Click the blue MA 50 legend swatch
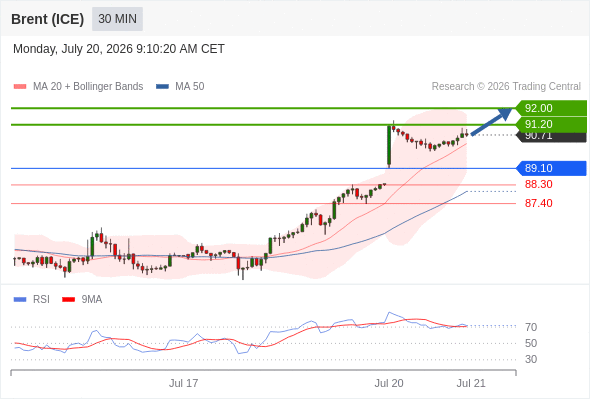 (x=162, y=87)
